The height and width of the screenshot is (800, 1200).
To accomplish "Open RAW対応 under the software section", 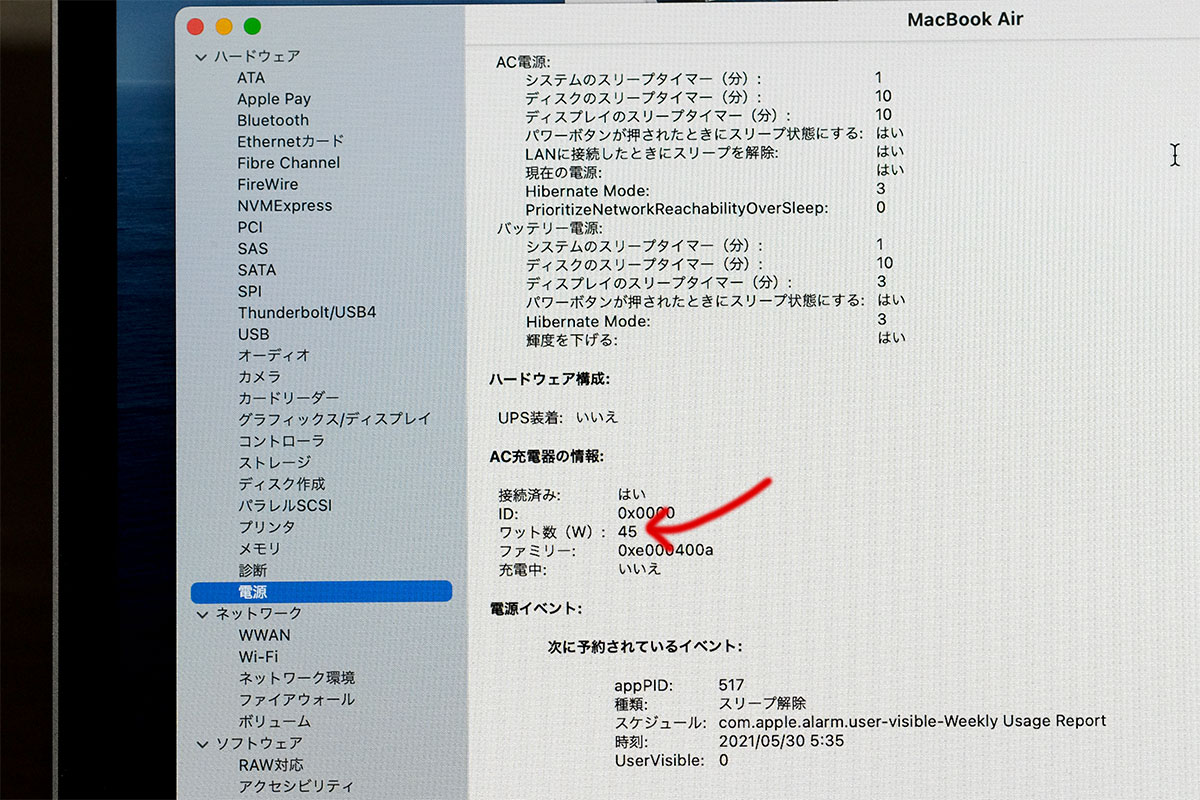I will 271,765.
